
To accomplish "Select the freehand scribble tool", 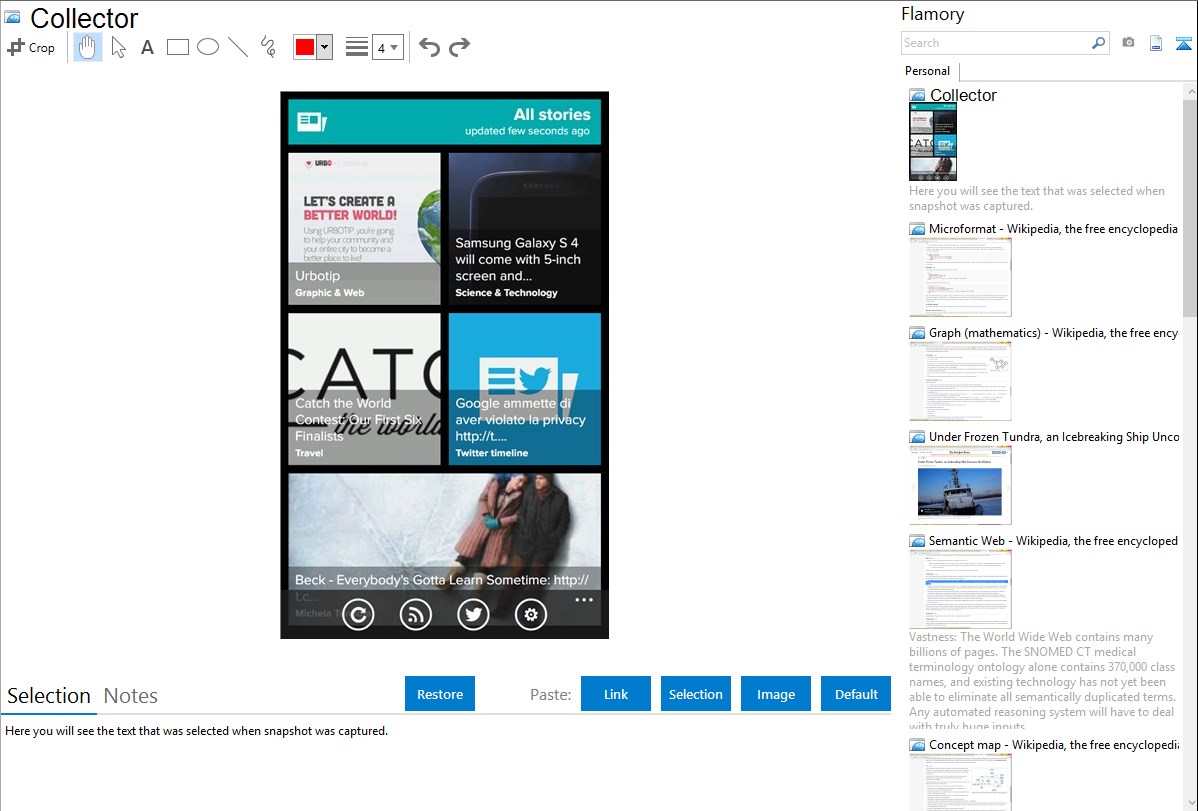I will click(268, 47).
